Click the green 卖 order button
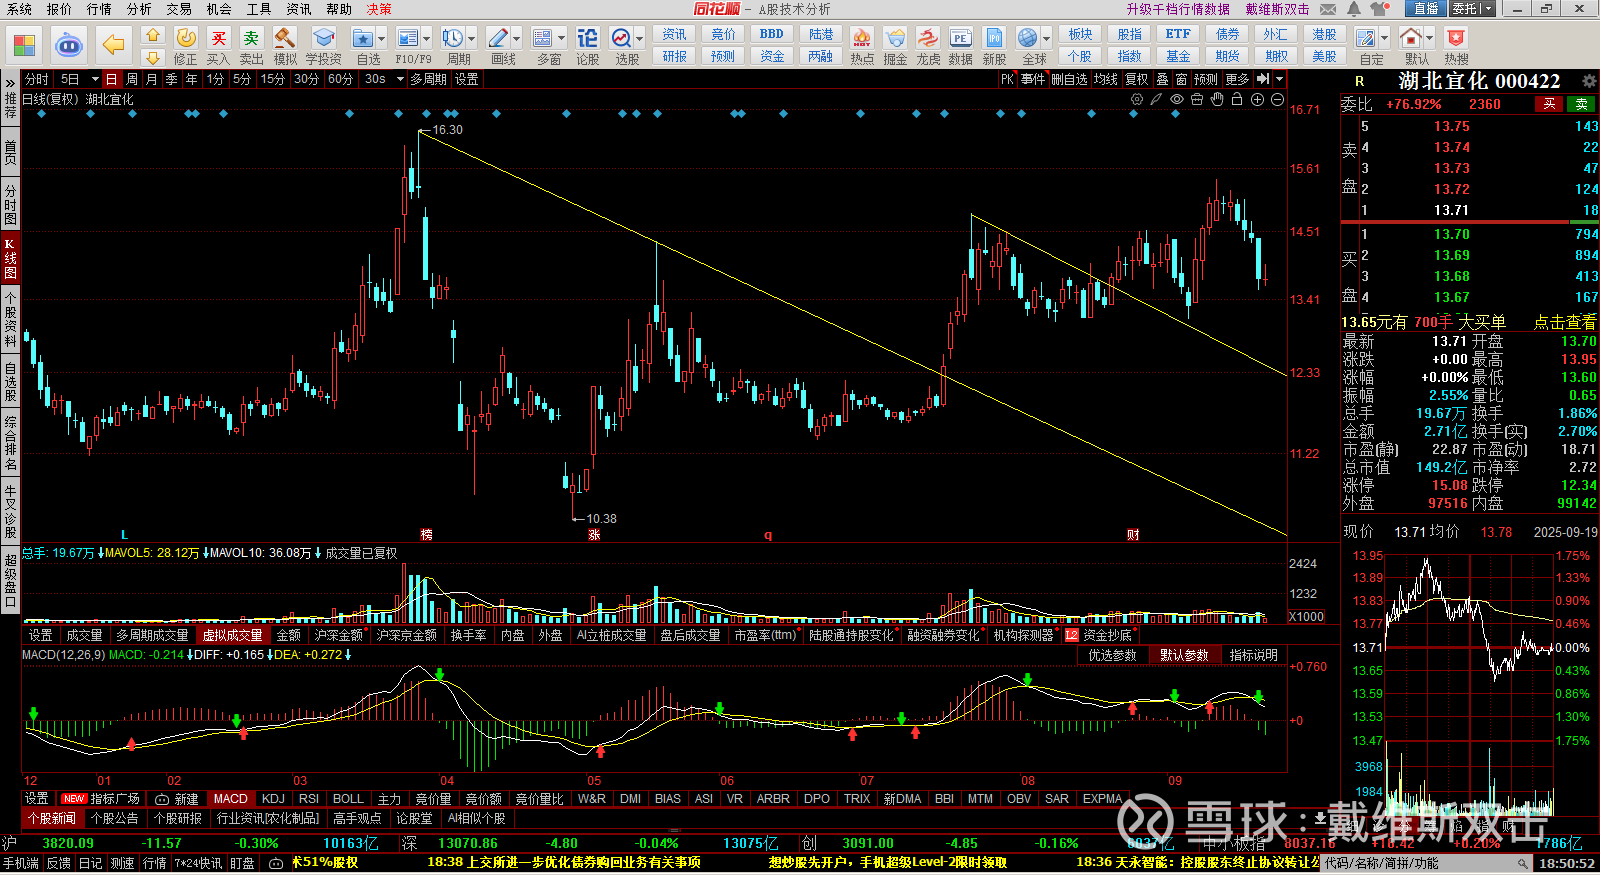 [x=1582, y=104]
